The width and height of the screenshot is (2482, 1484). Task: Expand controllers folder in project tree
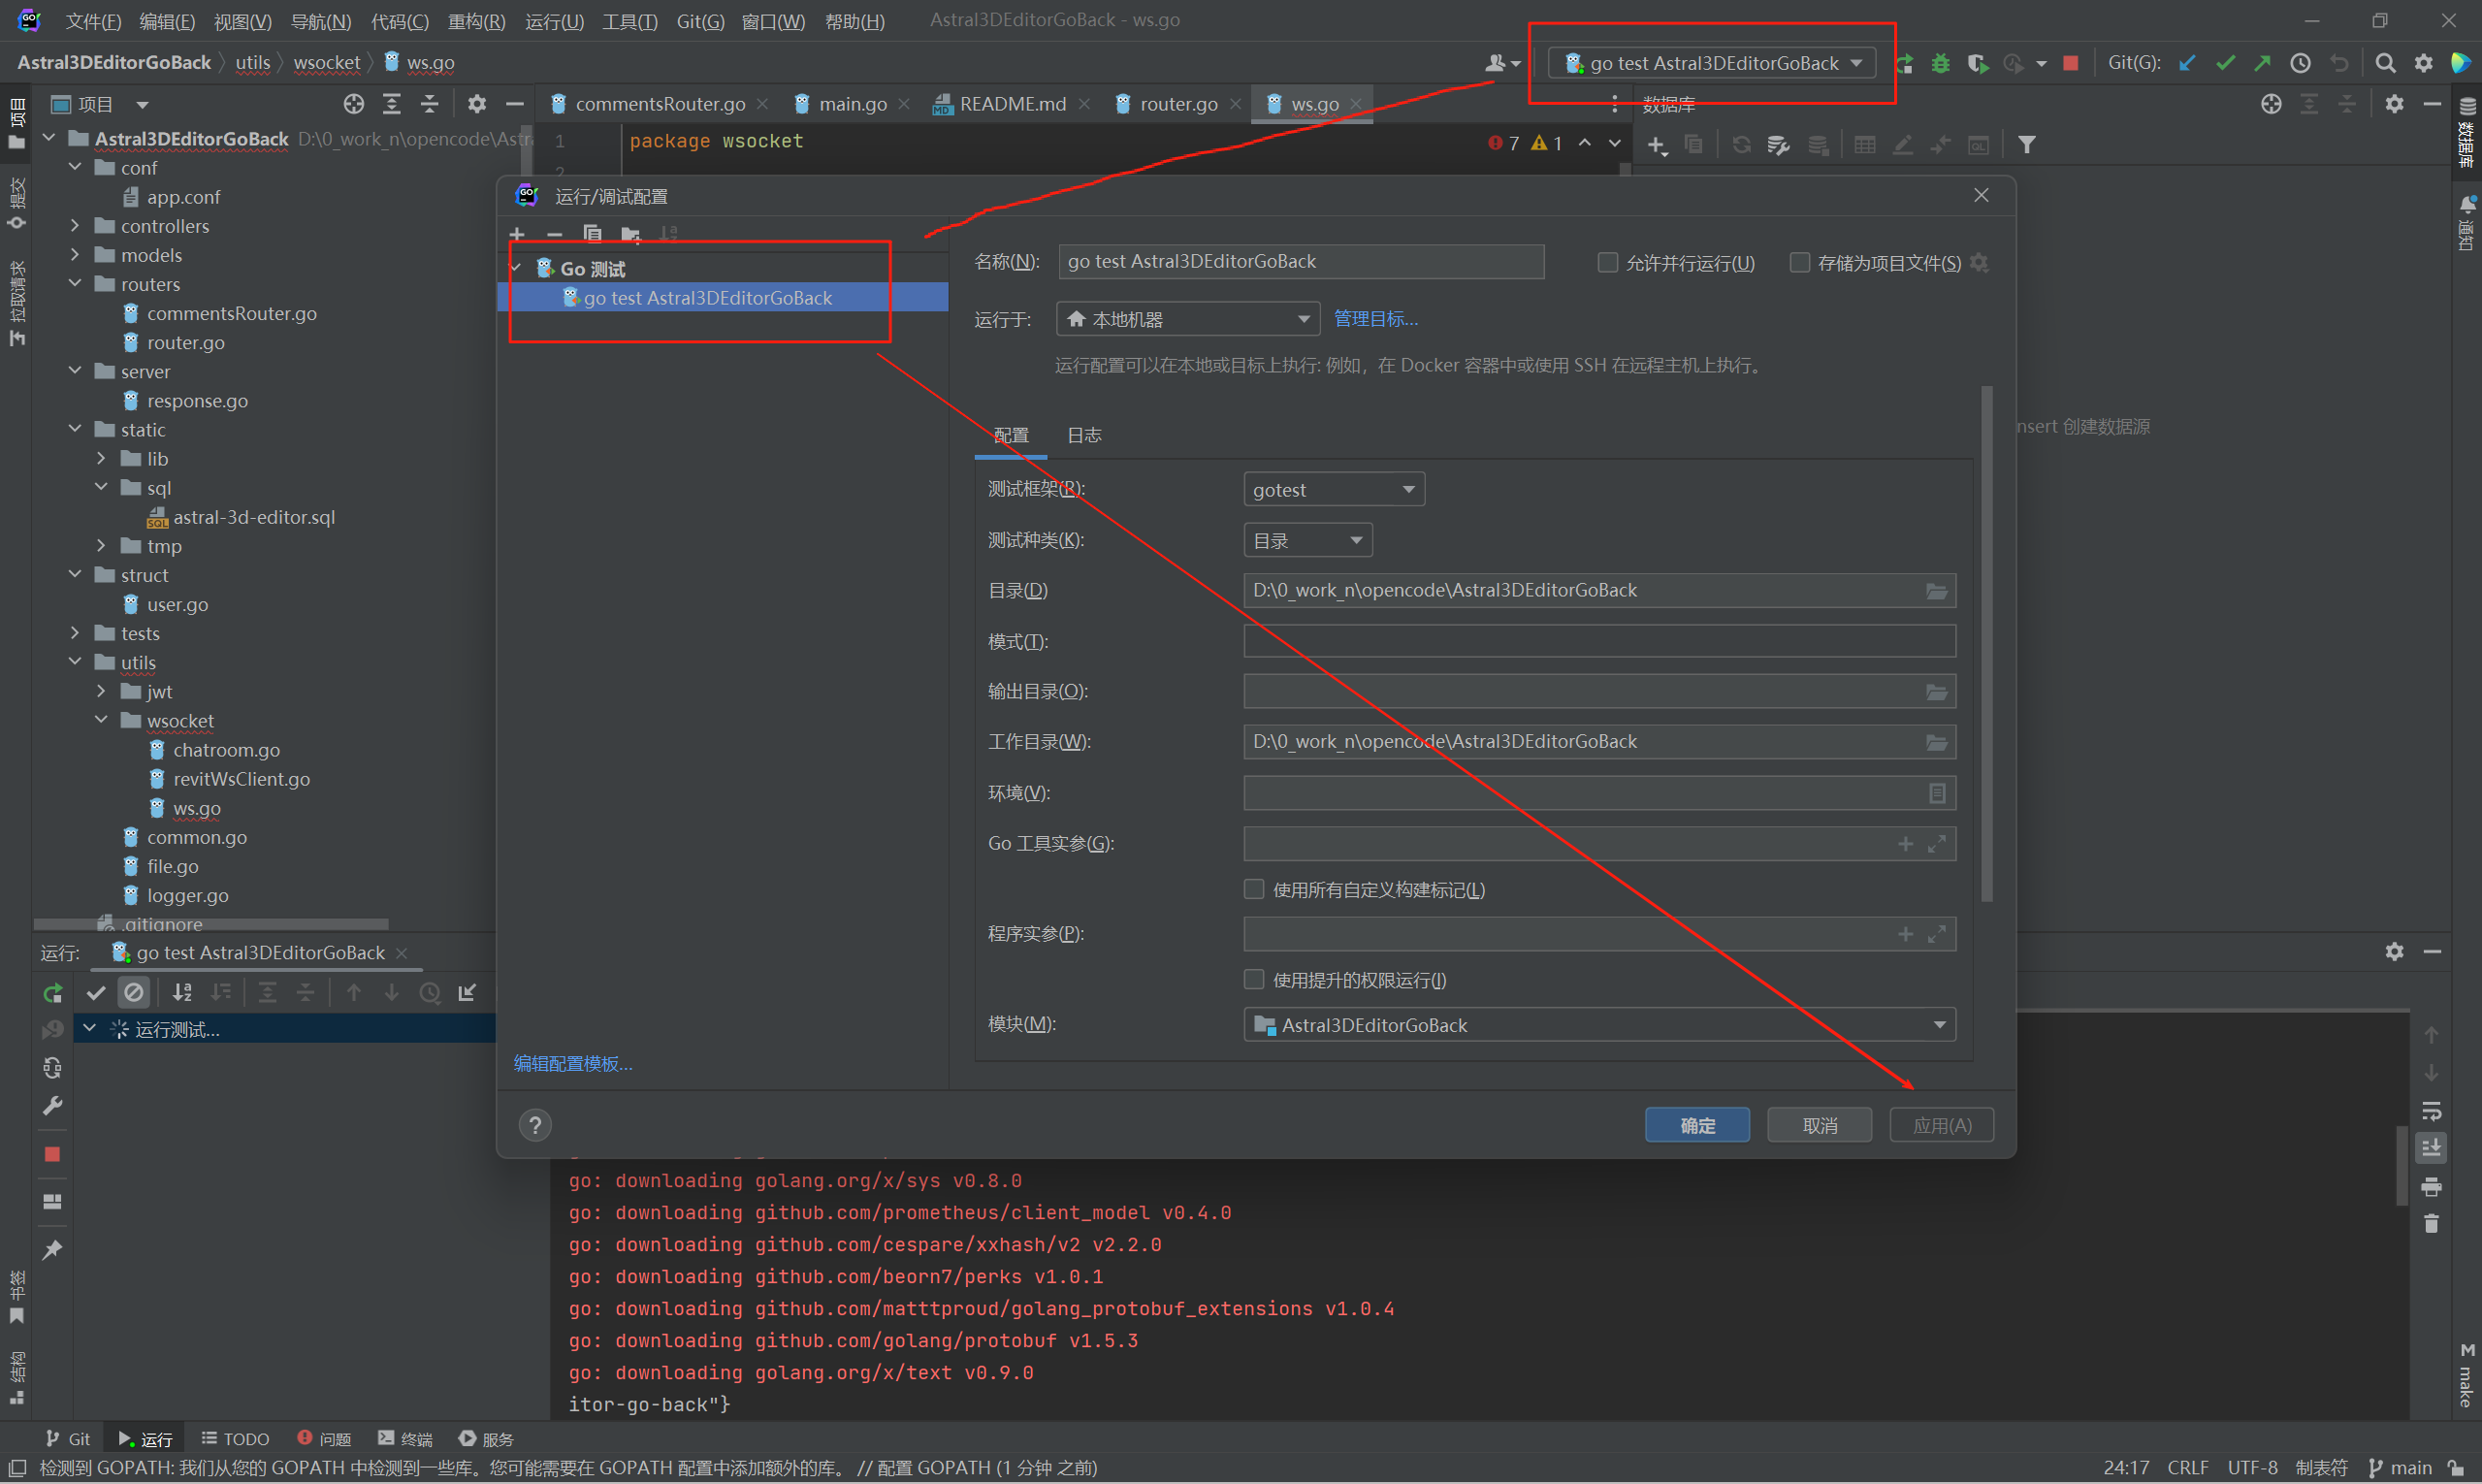click(x=76, y=226)
